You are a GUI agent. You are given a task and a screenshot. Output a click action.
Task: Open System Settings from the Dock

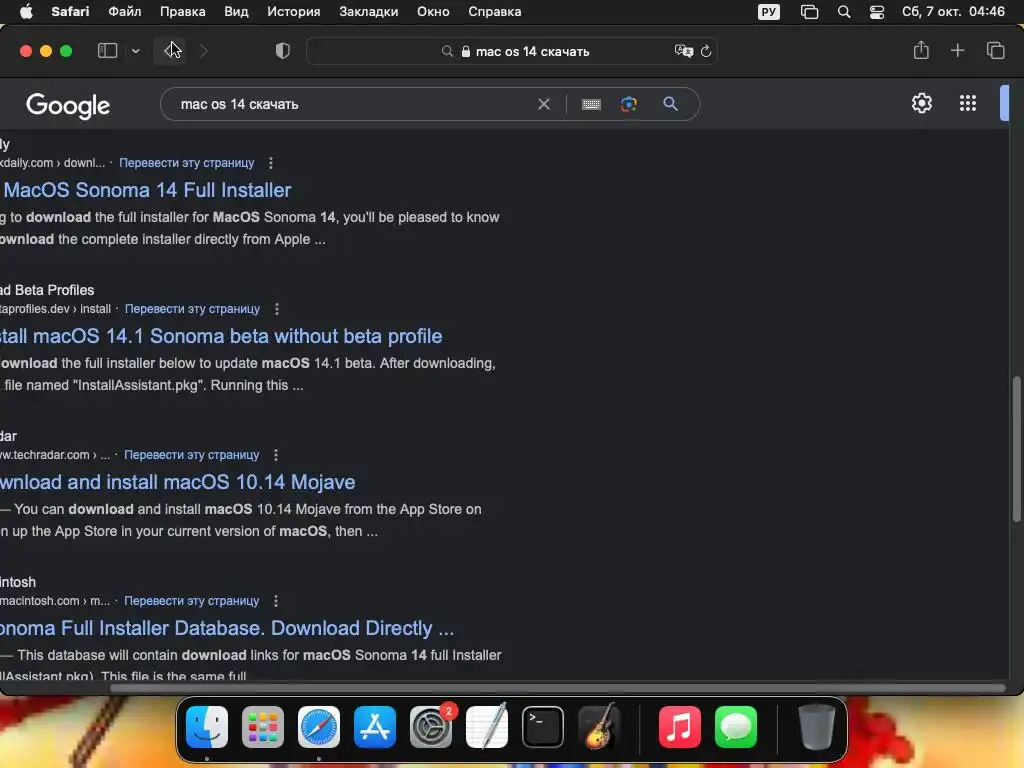[431, 727]
